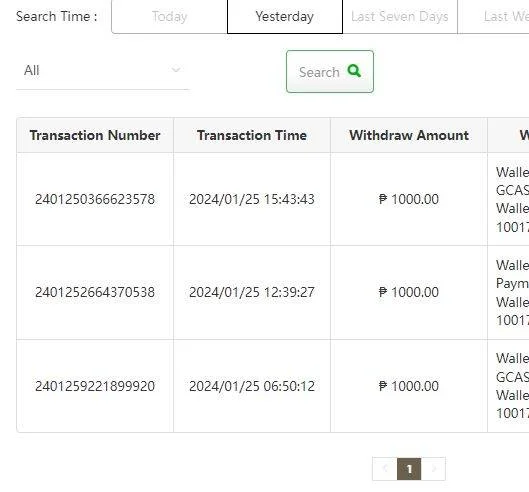
Task: Choose the Last Seven Days filter
Action: tap(400, 17)
